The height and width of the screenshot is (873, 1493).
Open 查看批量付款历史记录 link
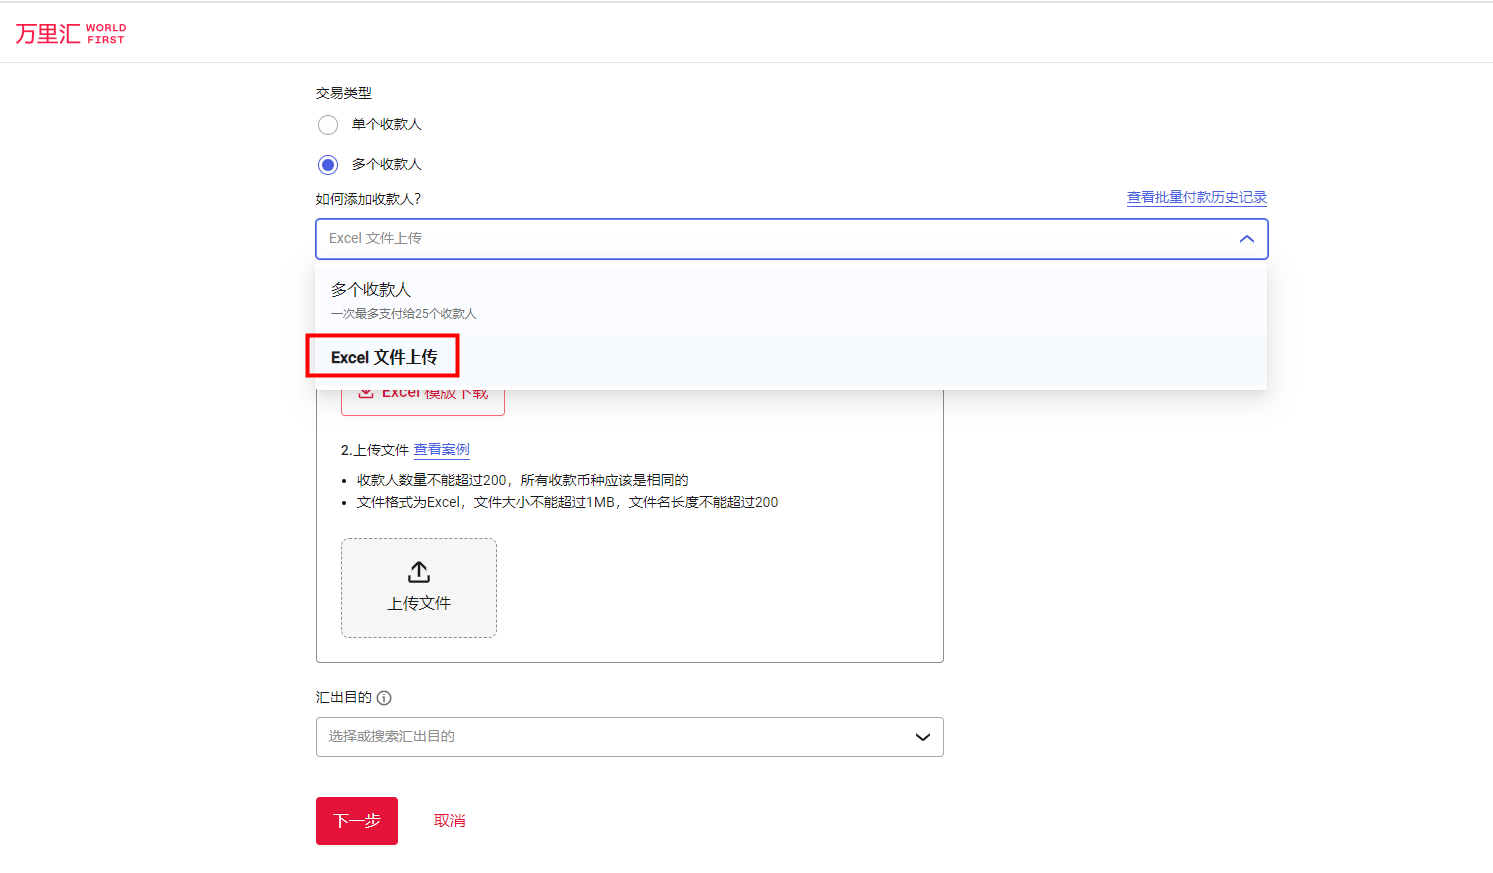click(x=1195, y=197)
